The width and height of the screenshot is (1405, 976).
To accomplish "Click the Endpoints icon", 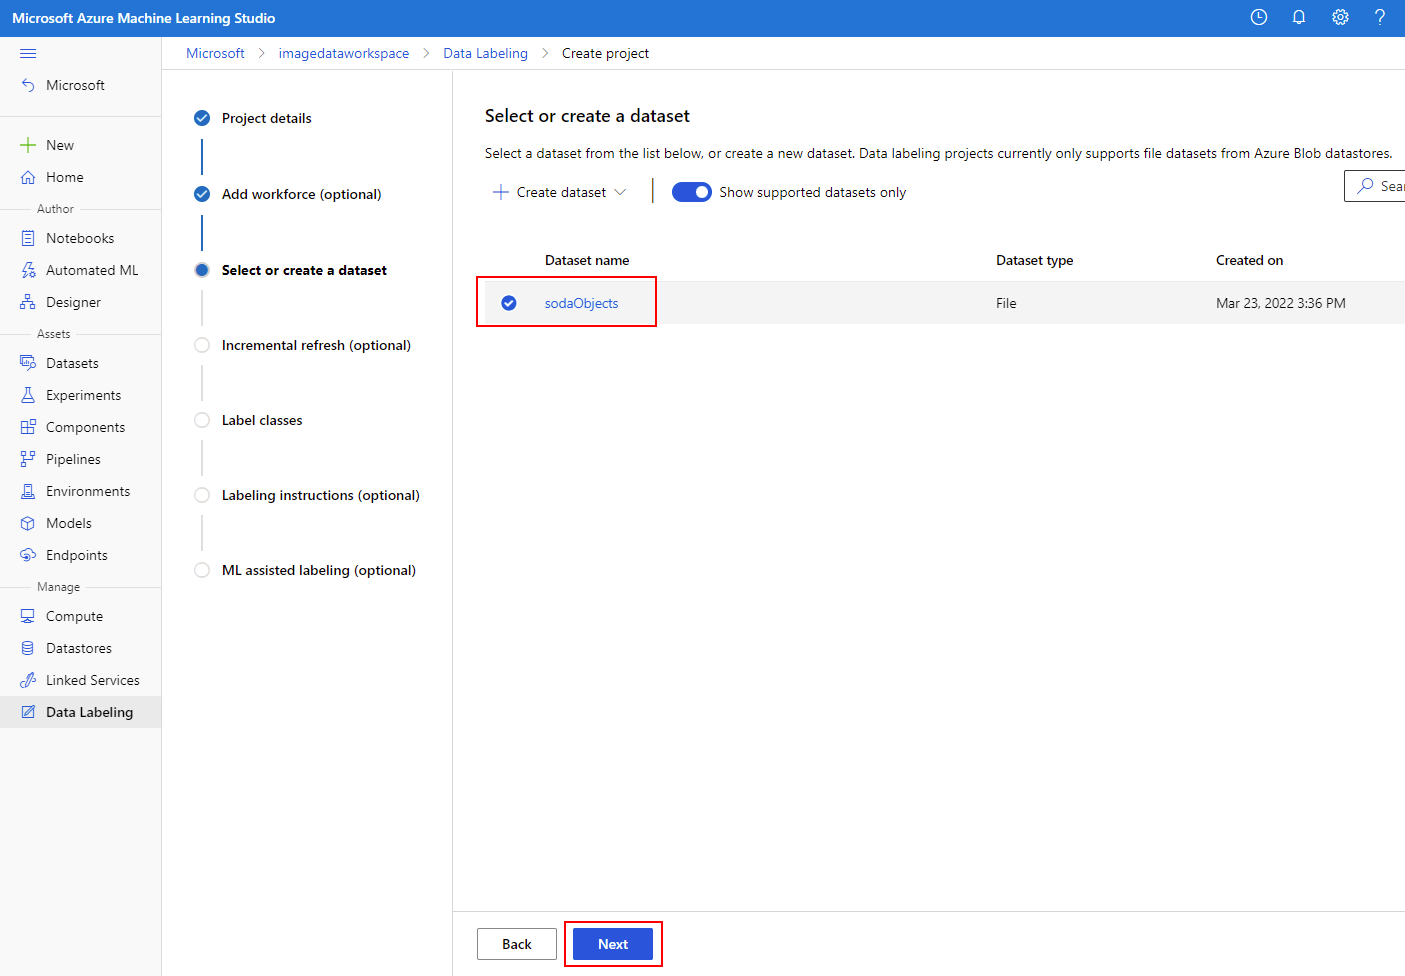I will (x=28, y=555).
